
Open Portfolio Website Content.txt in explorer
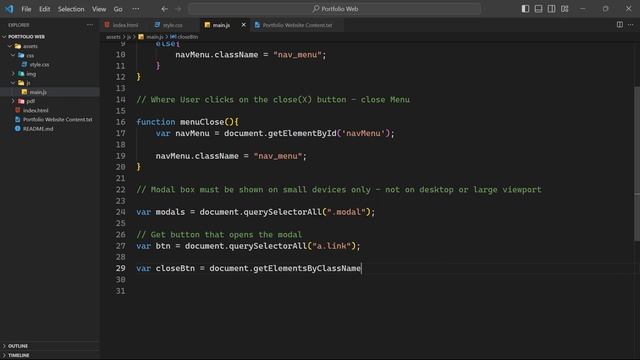coord(58,120)
